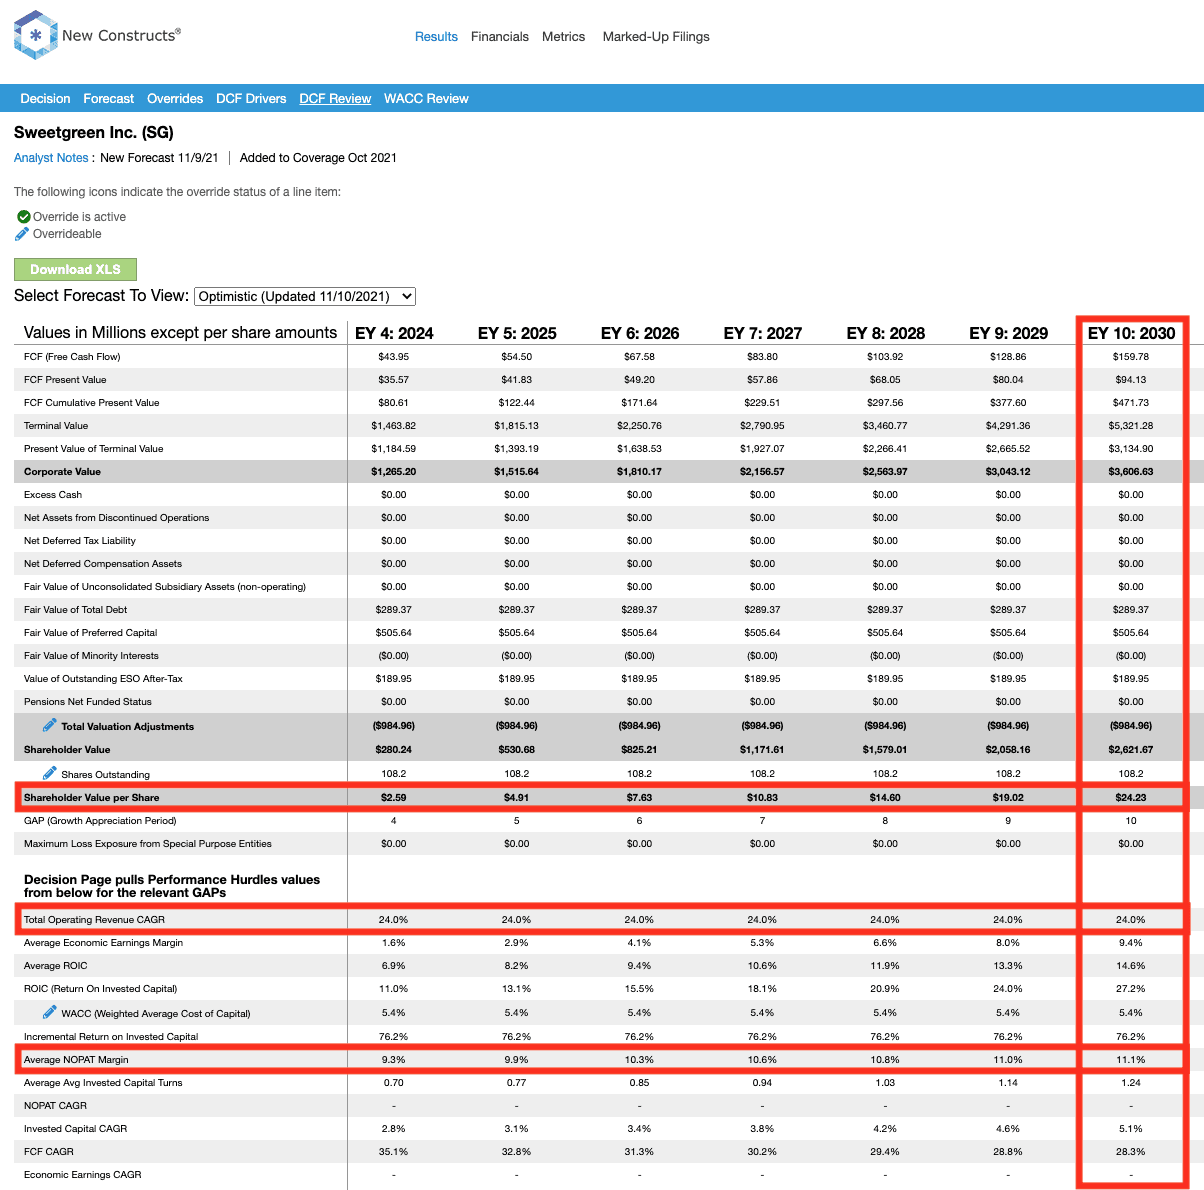
Task: Click the 'Corporate Value' row label
Action: (62, 472)
